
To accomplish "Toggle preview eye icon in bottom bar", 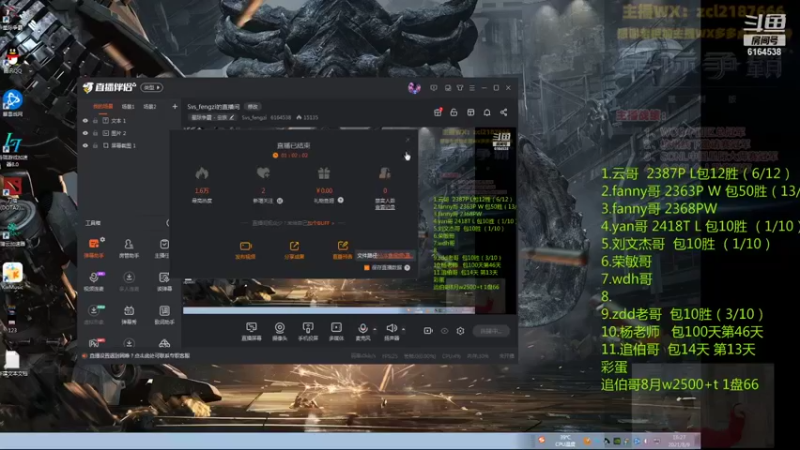I will click(444, 331).
